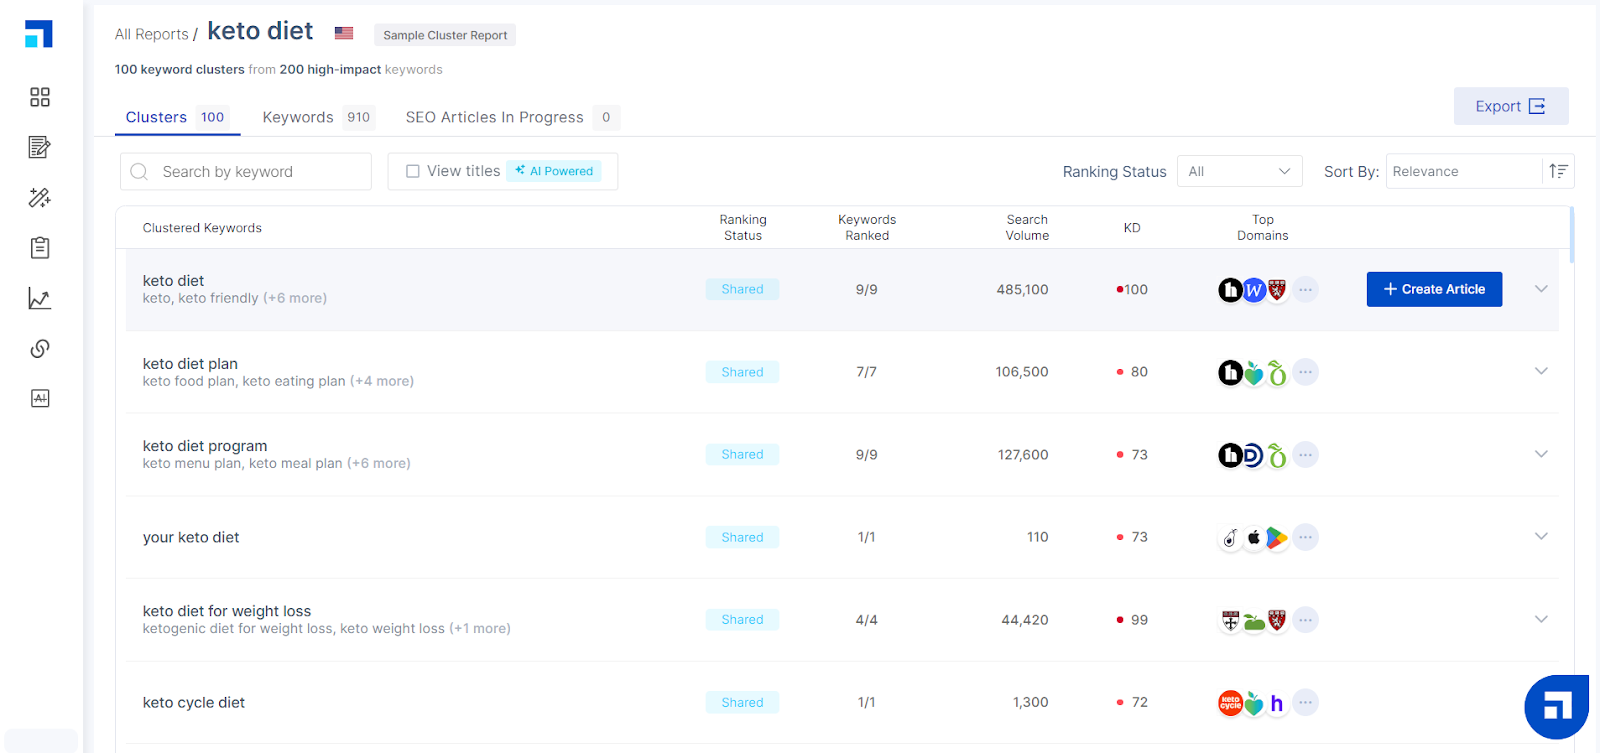Open the line chart analytics icon
The image size is (1600, 753).
point(40,298)
